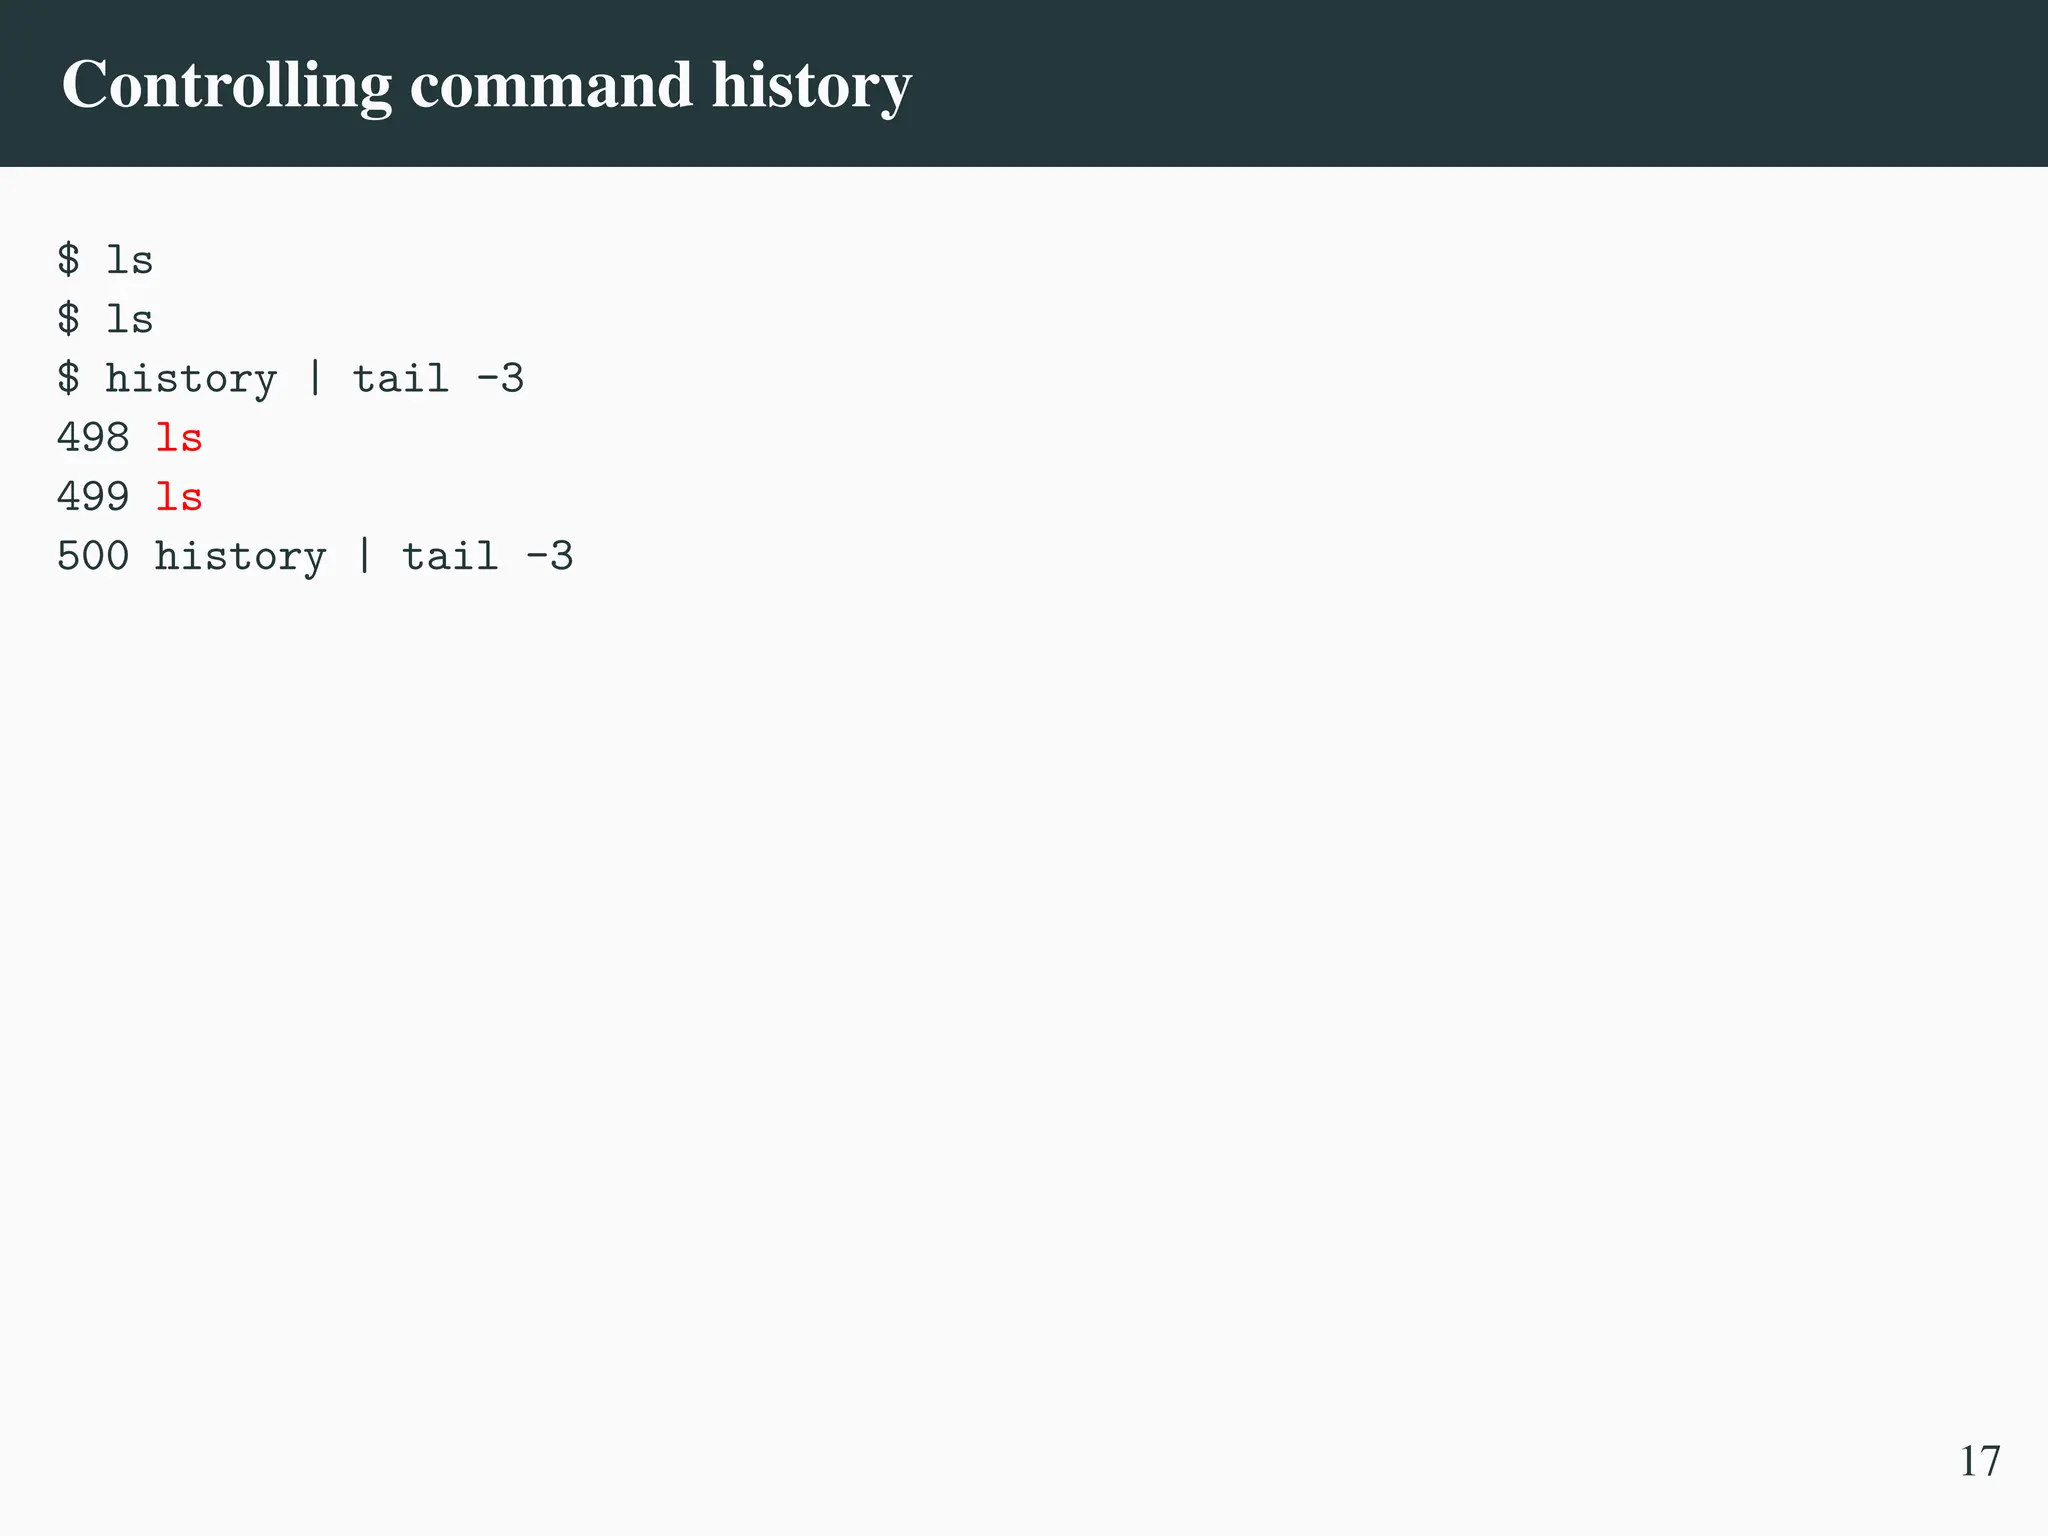The height and width of the screenshot is (1536, 2048).
Task: Select history entry number 500
Action: point(92,556)
